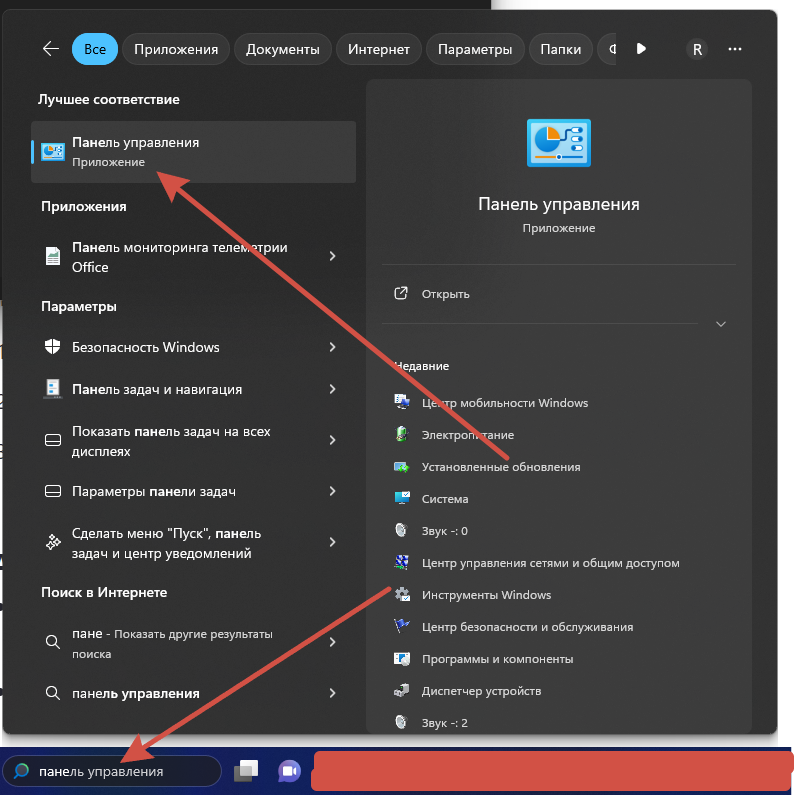The height and width of the screenshot is (795, 809).
Task: Click the personalization icon beside 'Сделать меню Пуск'
Action: (53, 542)
